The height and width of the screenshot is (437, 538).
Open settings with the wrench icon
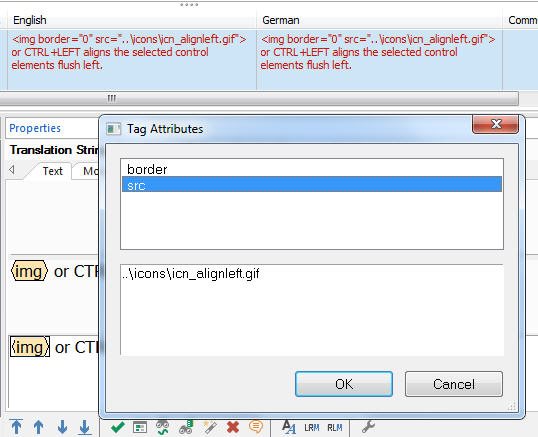pyautogui.click(x=368, y=427)
